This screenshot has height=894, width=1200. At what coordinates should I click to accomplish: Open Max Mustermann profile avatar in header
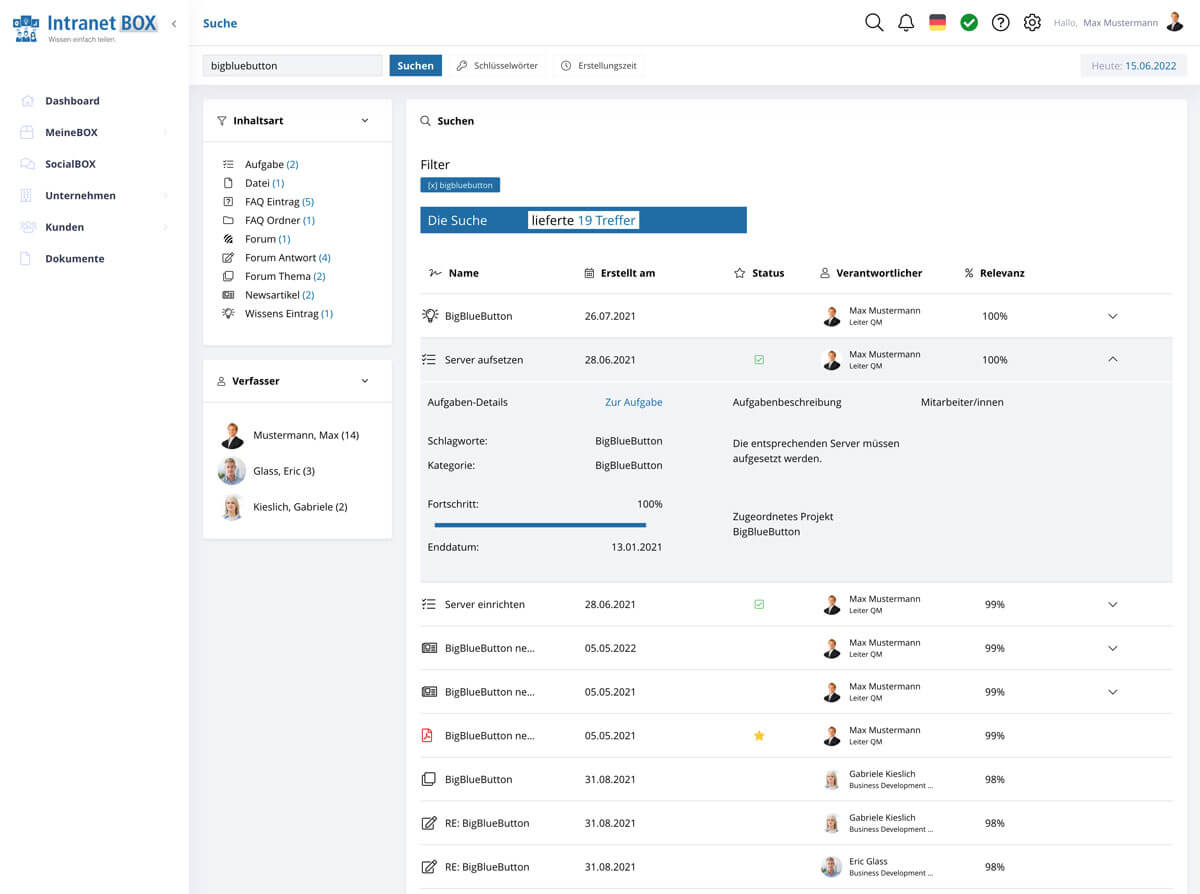1175,22
